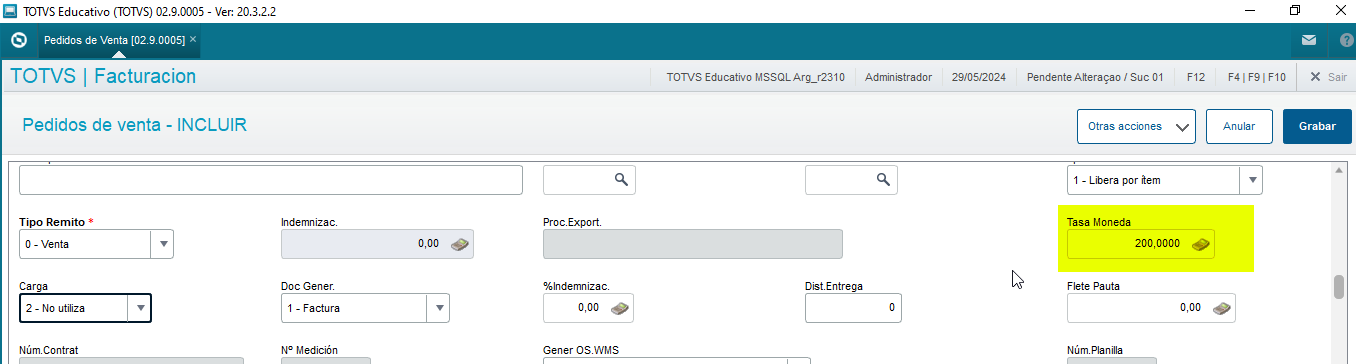This screenshot has width=1356, height=364.
Task: Click the Indemnizac. value field
Action: click(x=377, y=244)
